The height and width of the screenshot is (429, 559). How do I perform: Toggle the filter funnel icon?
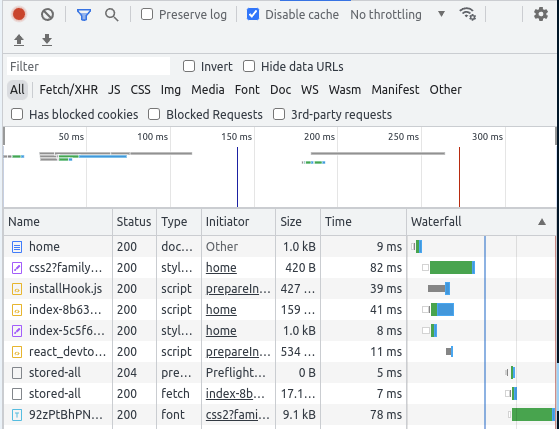(84, 15)
